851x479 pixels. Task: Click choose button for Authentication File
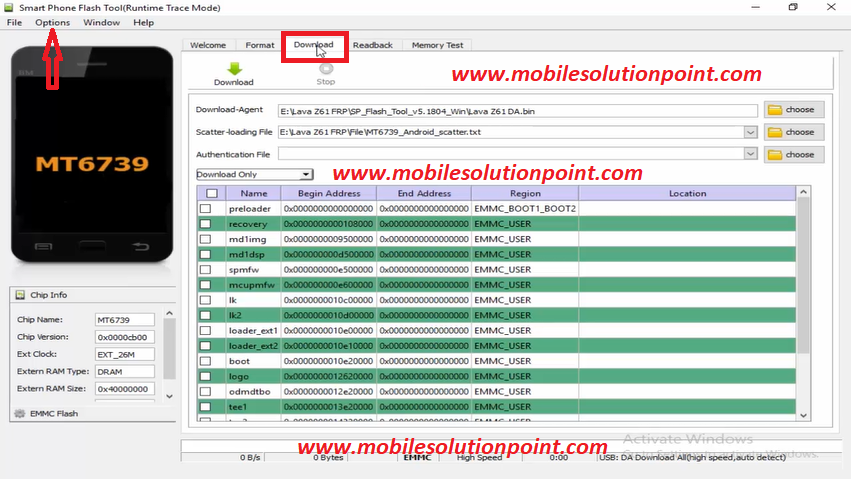pyautogui.click(x=793, y=155)
